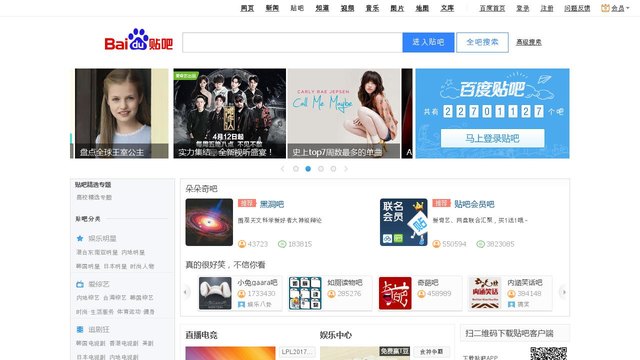Click the post count icon under 贴吧会员吧
Viewport: 640px width, 360px height.
tap(480, 244)
